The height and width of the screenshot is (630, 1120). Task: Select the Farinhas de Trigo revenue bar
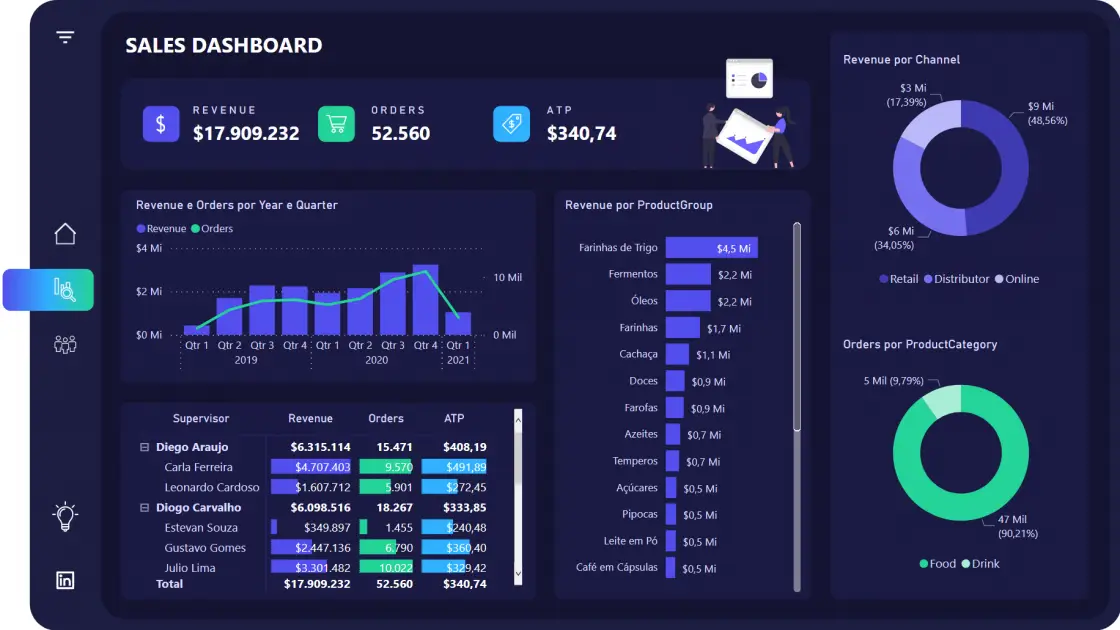click(x=711, y=248)
